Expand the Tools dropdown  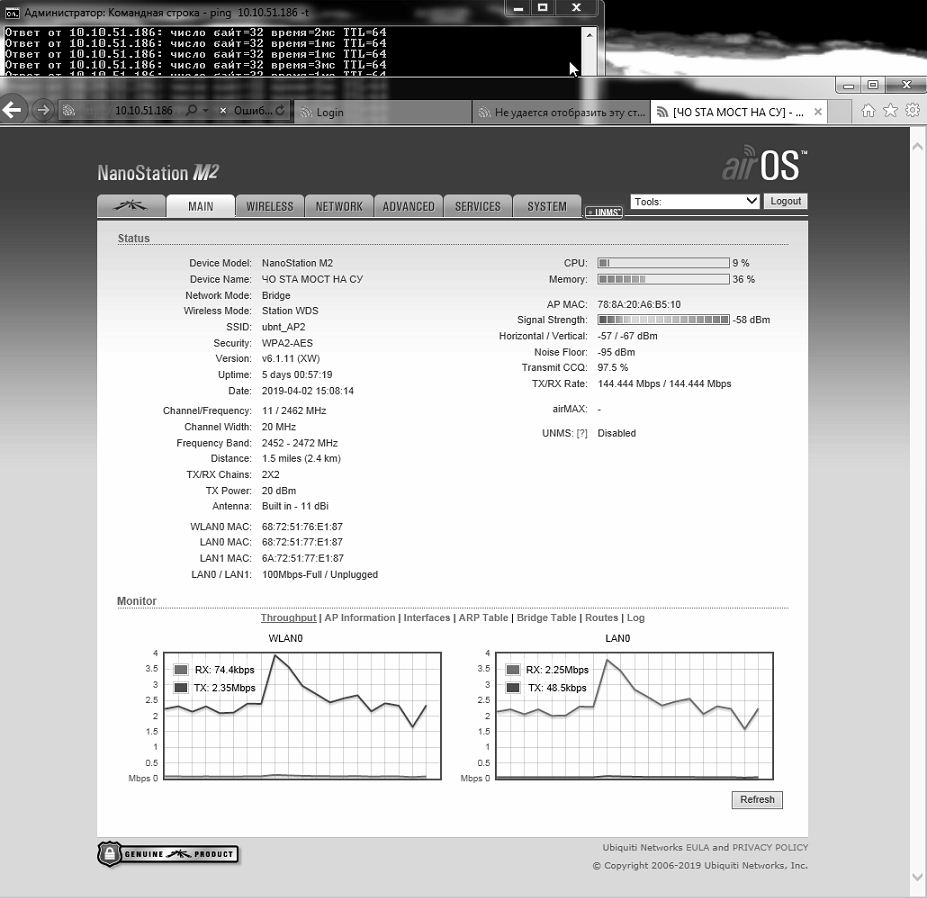[695, 201]
